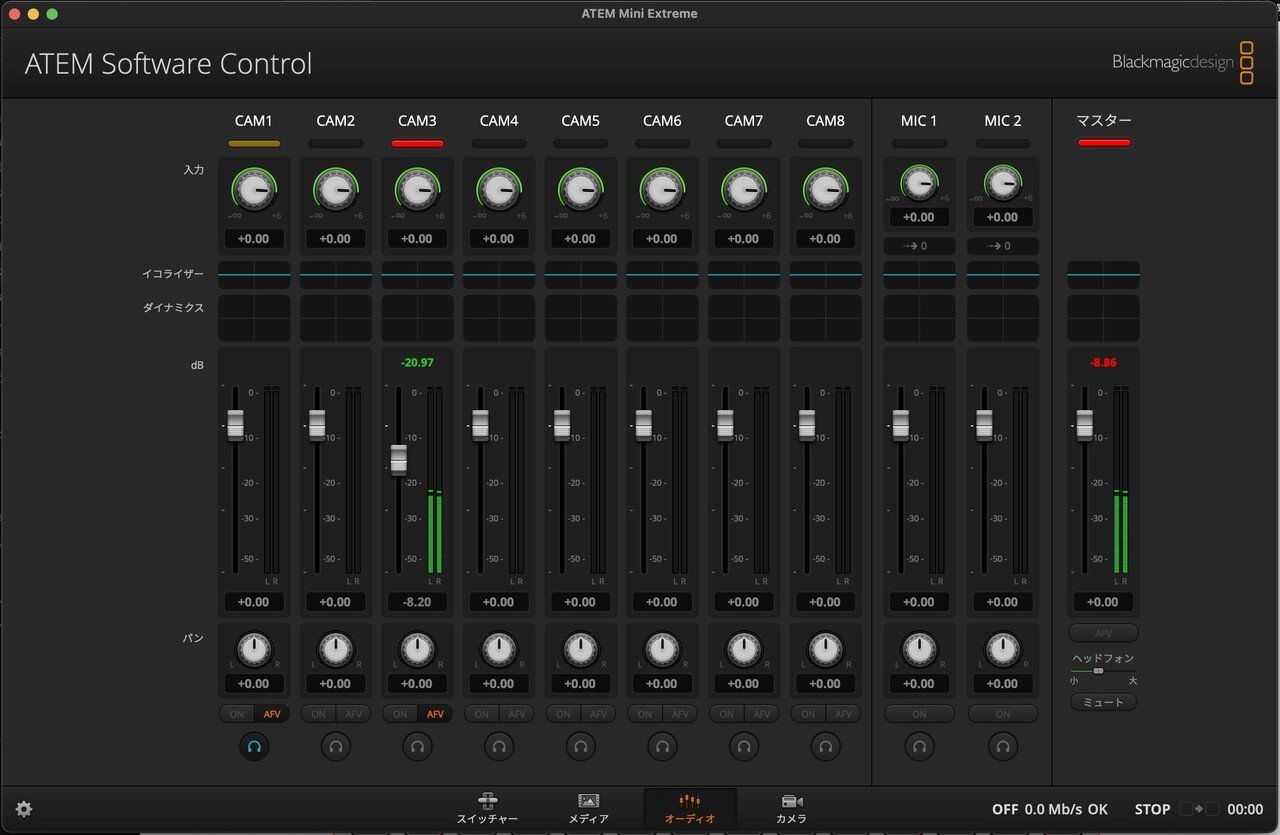Click the CAM4 headphone icon
Screen dimensions: 1280x835
point(499,746)
